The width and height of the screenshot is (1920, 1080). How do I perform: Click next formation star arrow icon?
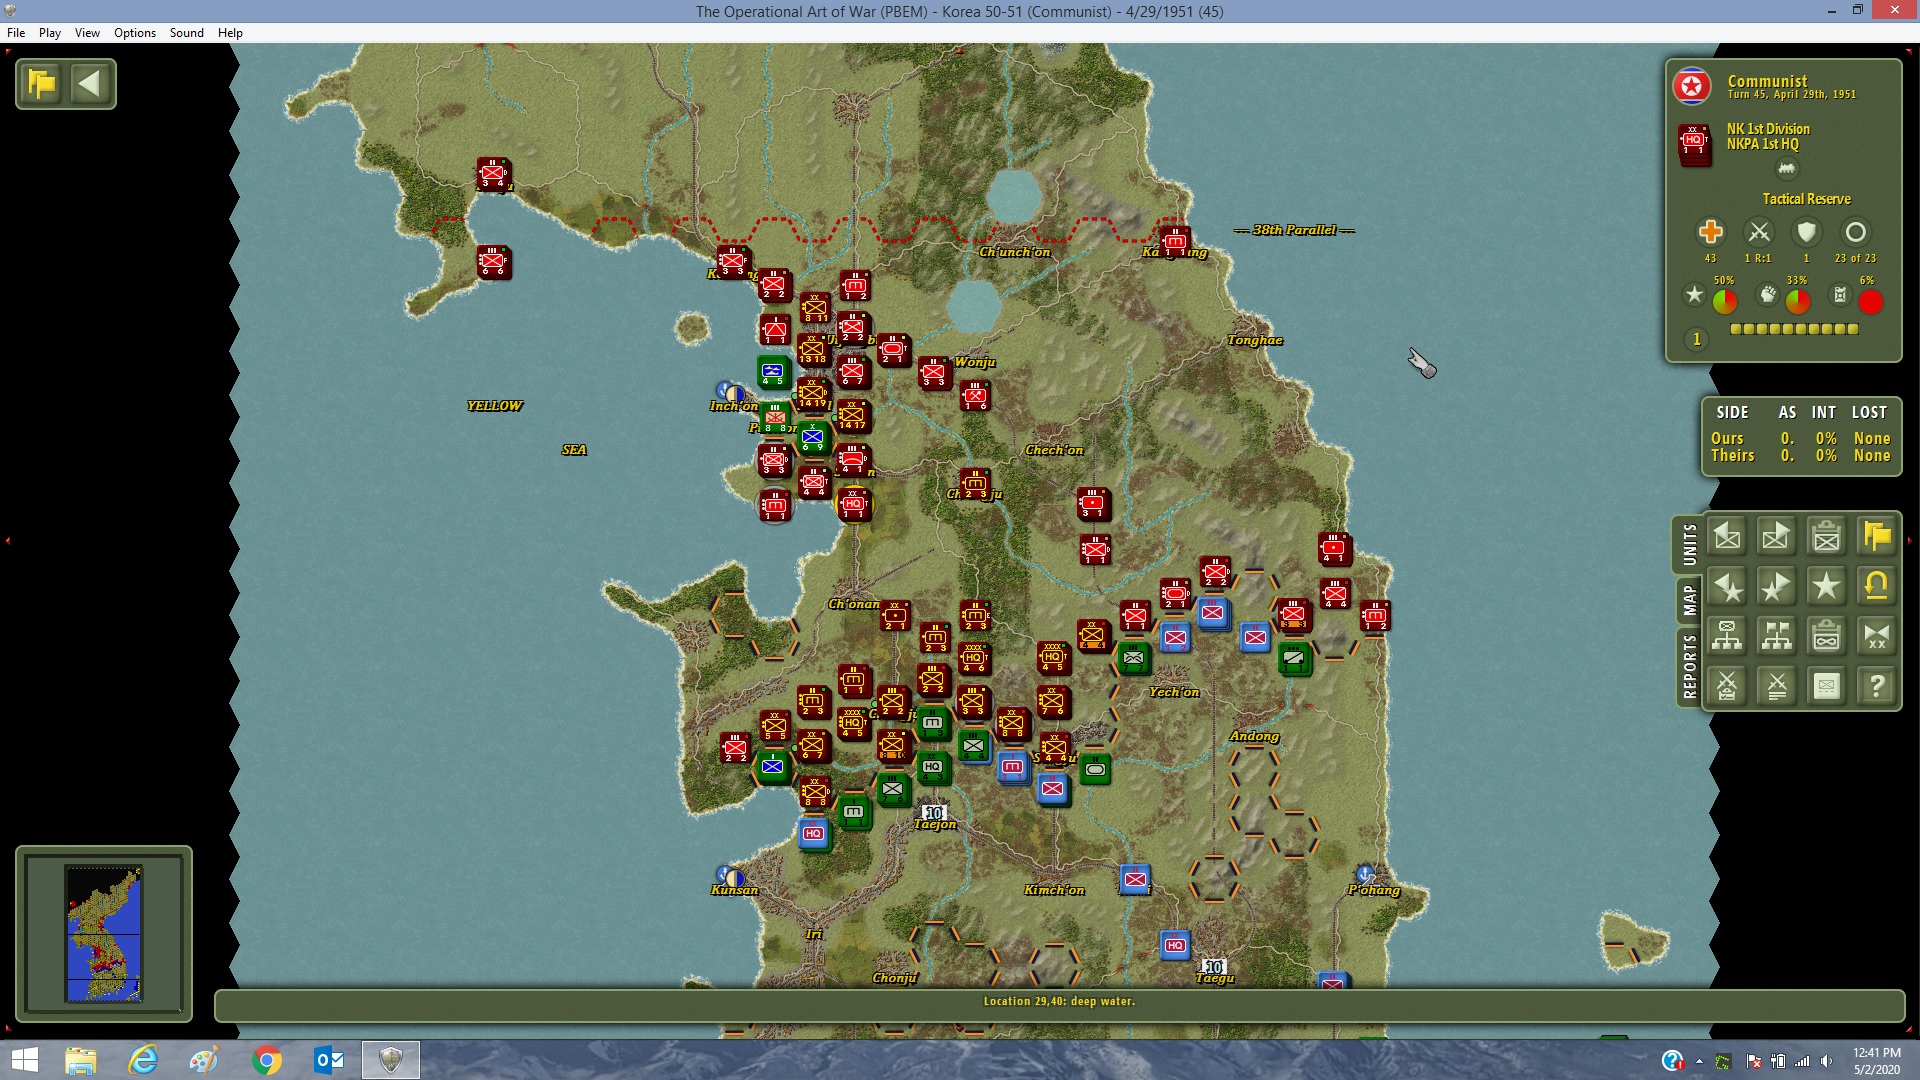point(1777,587)
